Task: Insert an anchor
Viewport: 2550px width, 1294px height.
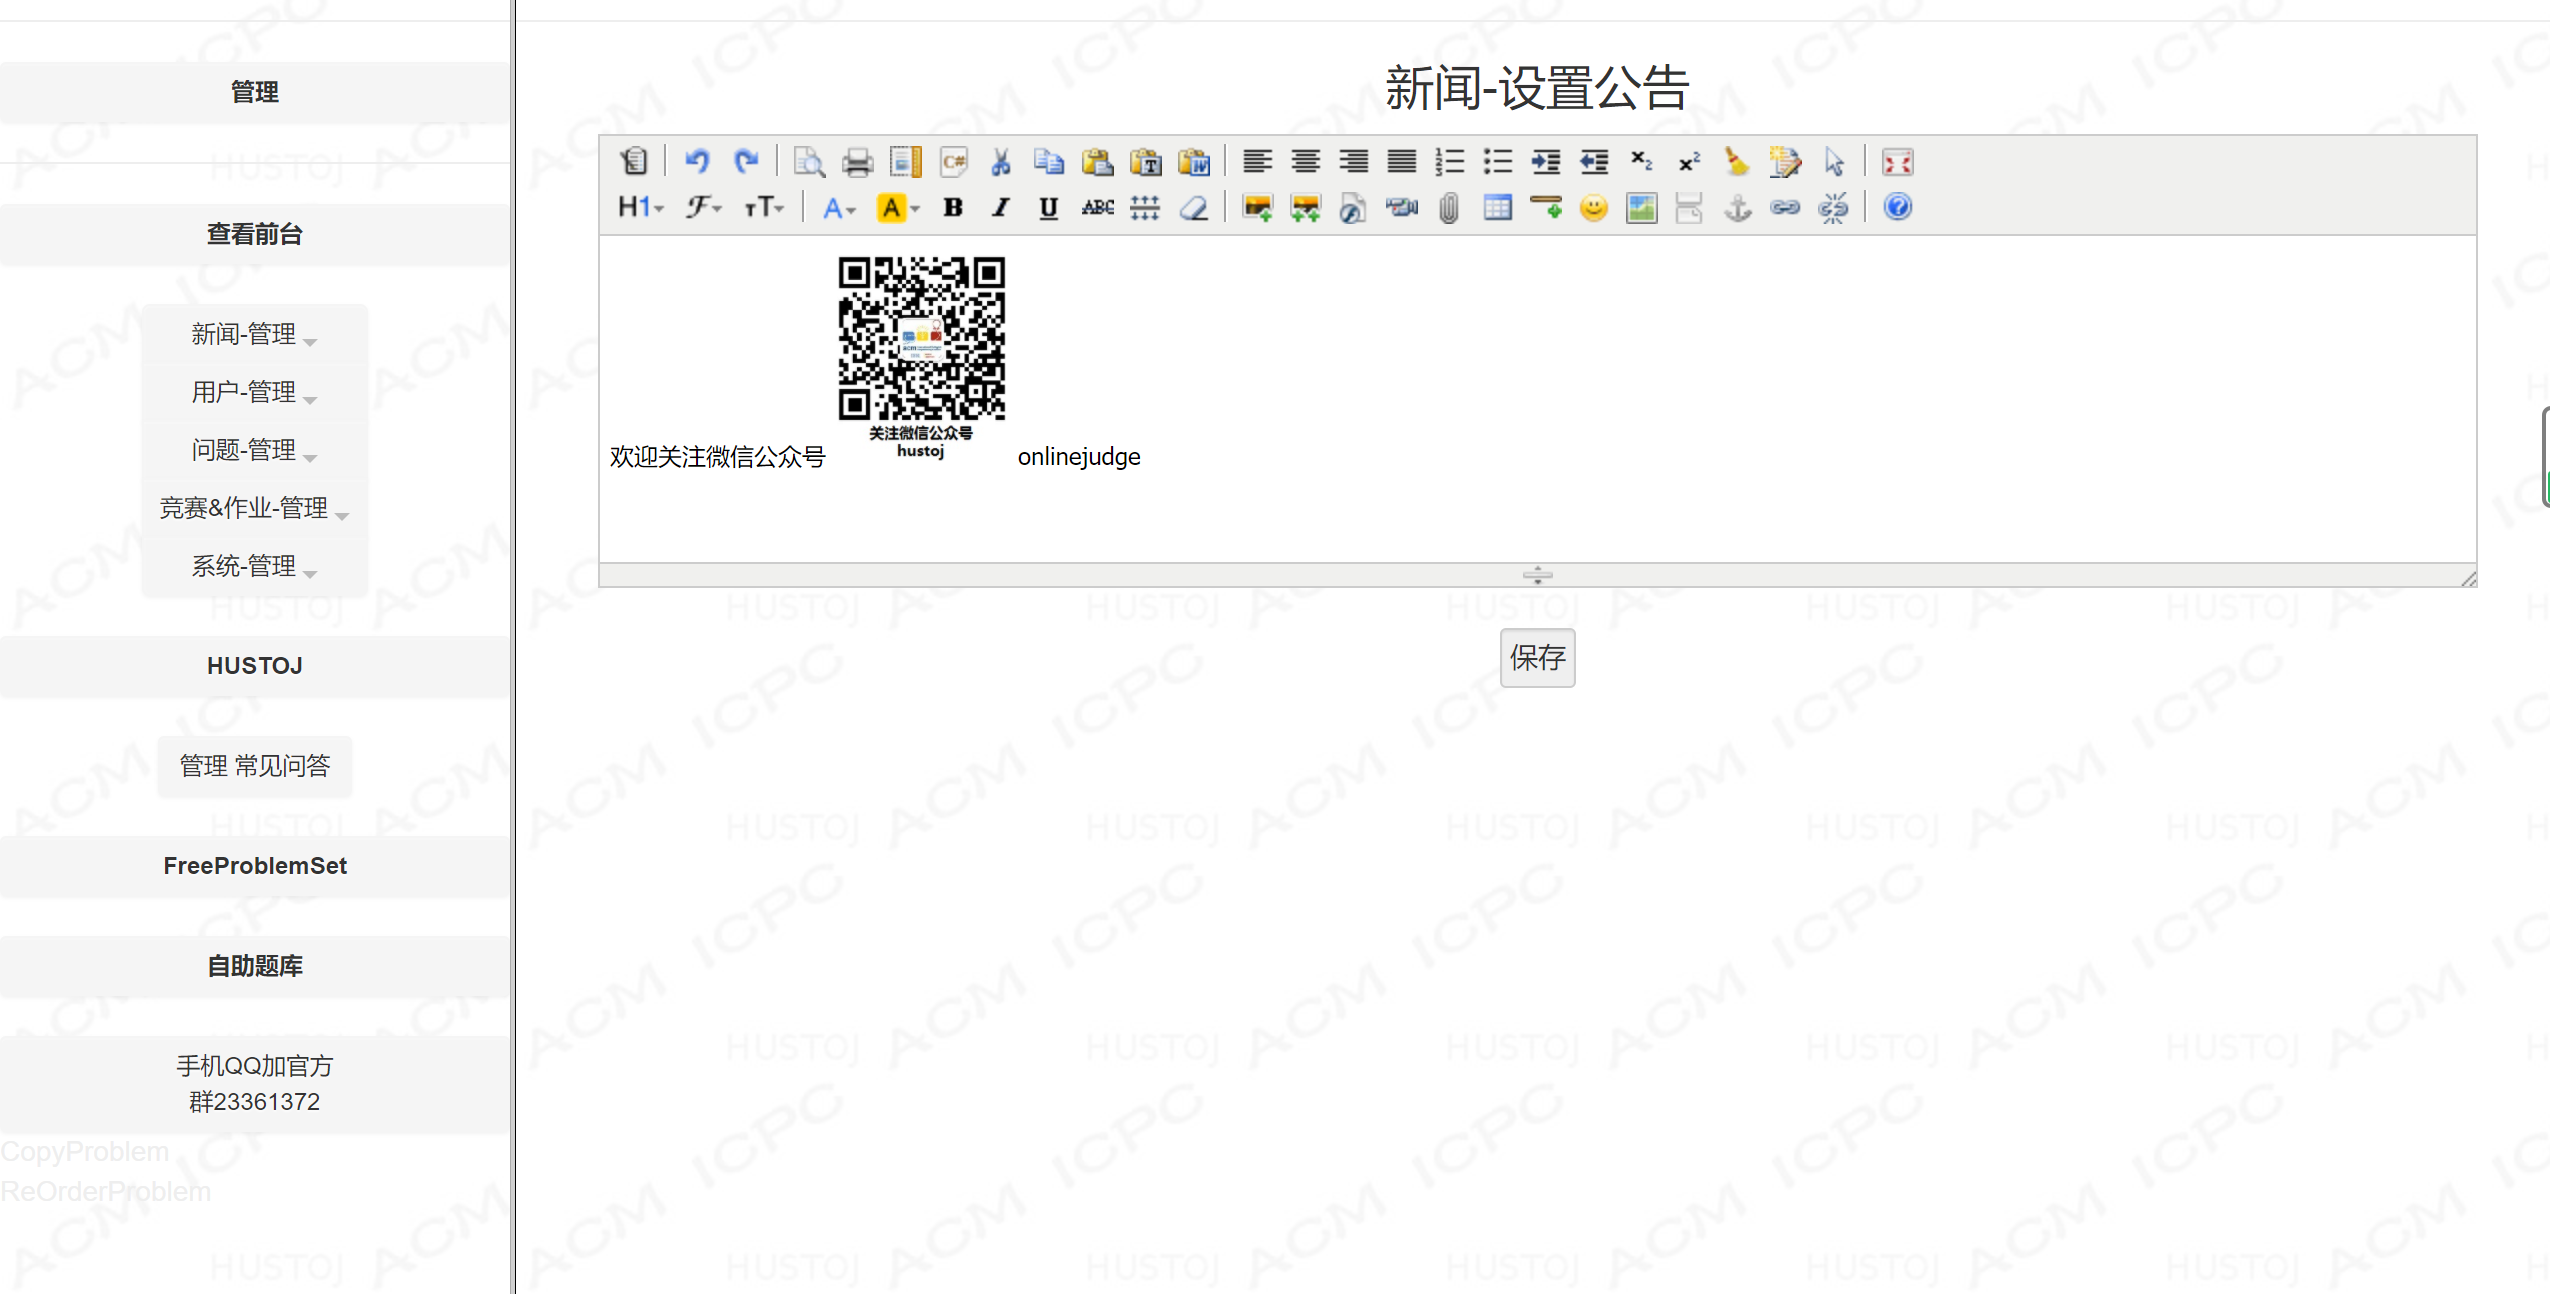Action: click(x=1737, y=207)
